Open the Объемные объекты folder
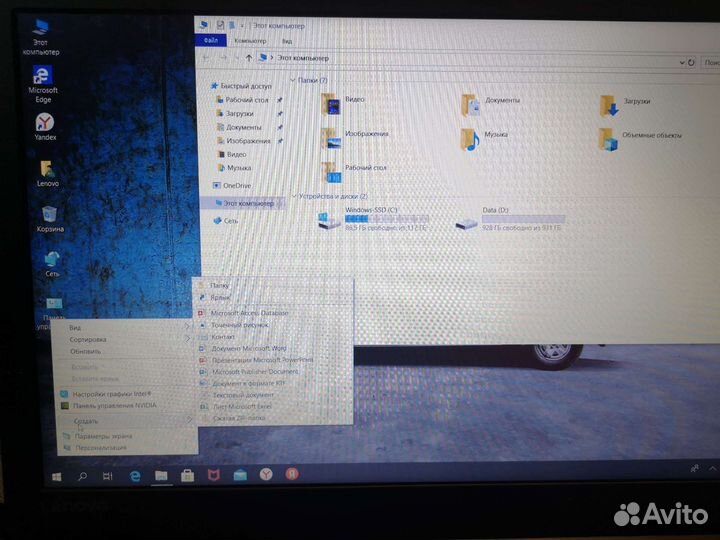Image resolution: width=720 pixels, height=540 pixels. [641, 140]
